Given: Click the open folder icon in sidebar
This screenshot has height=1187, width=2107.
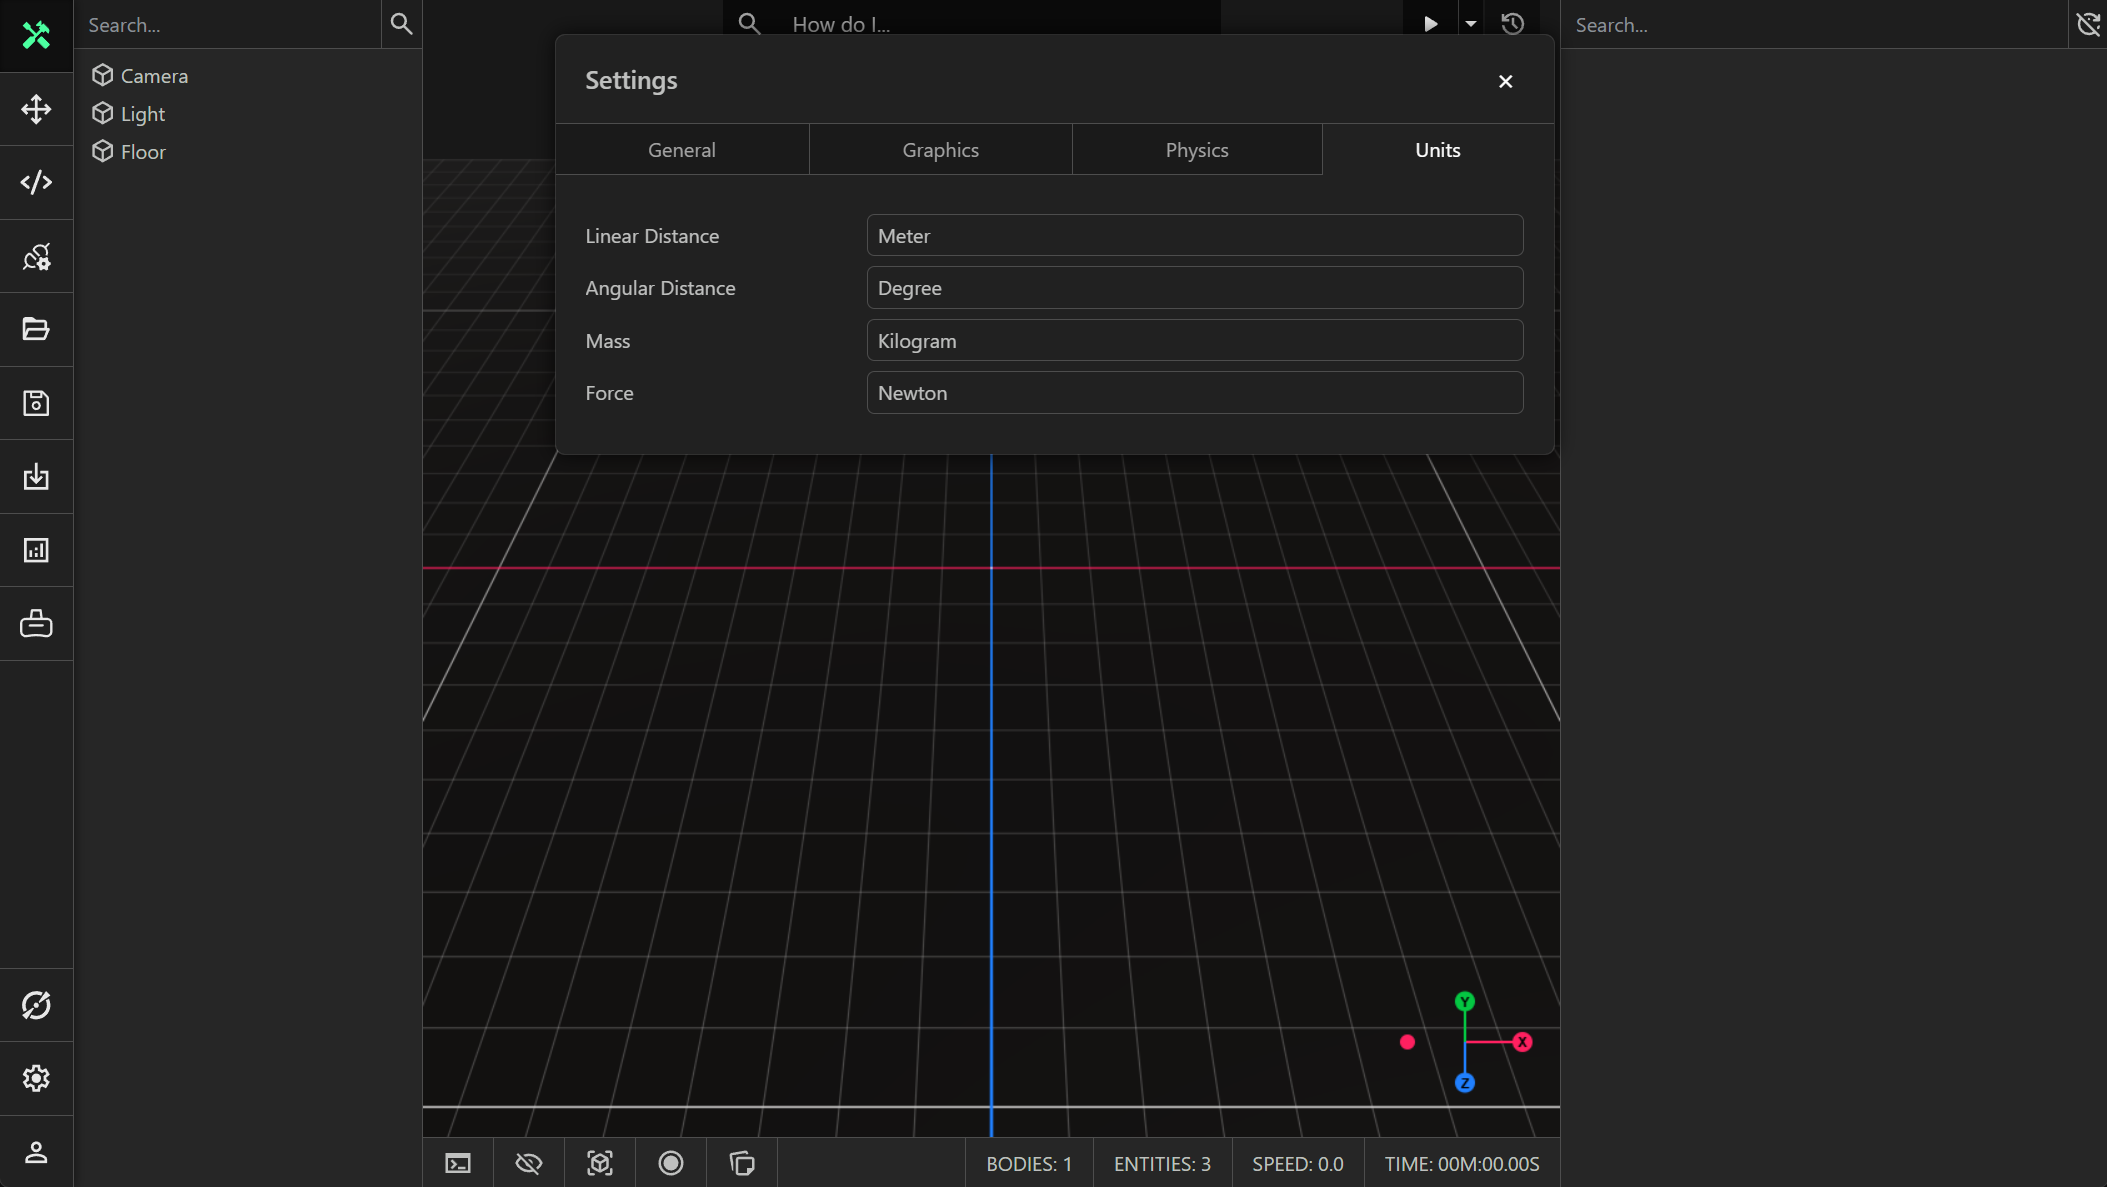Looking at the screenshot, I should (36, 329).
